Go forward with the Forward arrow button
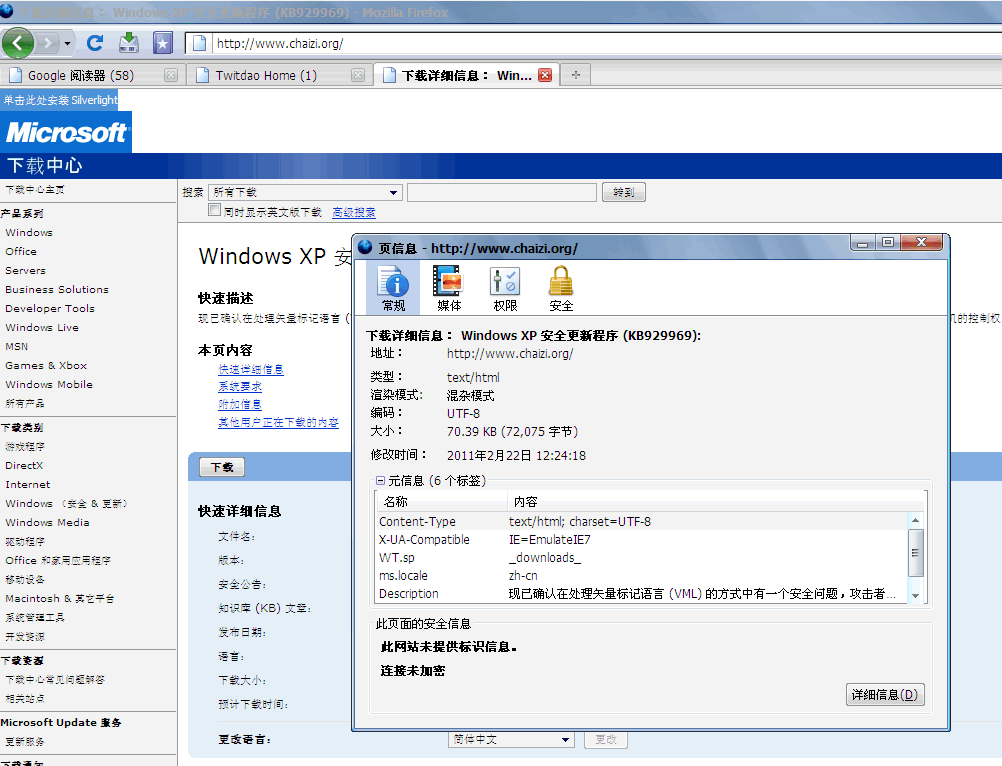Viewport: 1002px width, 766px height. (x=47, y=43)
